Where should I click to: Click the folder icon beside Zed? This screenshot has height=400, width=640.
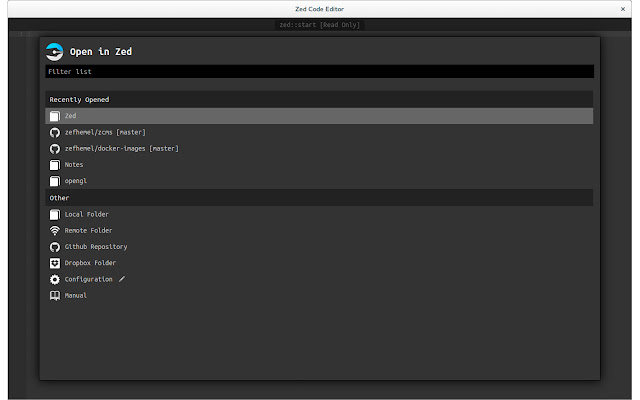55,116
